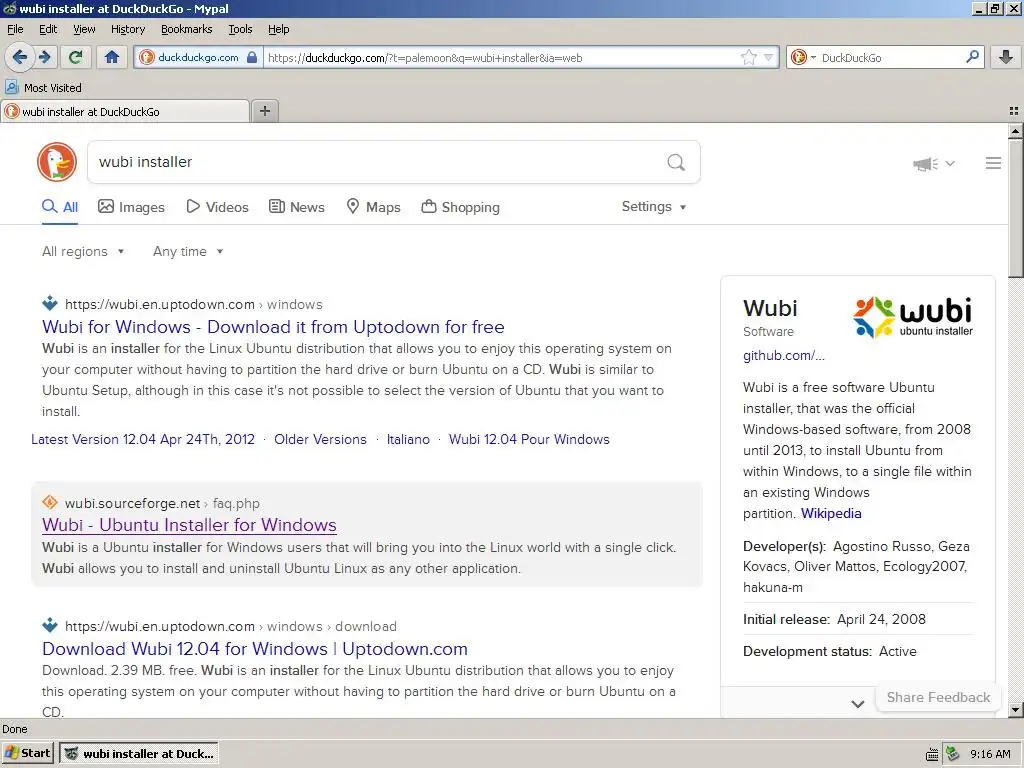The height and width of the screenshot is (768, 1024).
Task: Click duckduckgo.com site identity label
Action: pyautogui.click(x=198, y=57)
